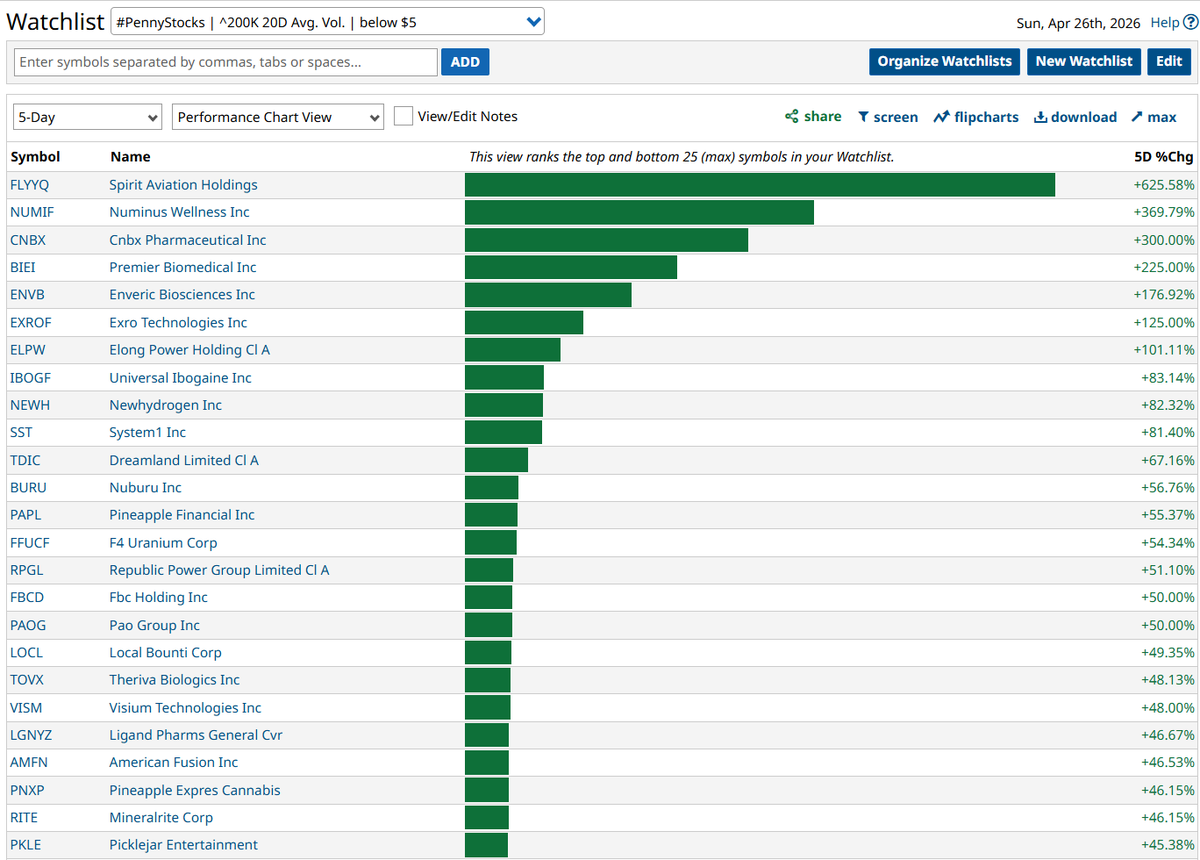
Task: Open the screen filter tool
Action: [x=888, y=117]
